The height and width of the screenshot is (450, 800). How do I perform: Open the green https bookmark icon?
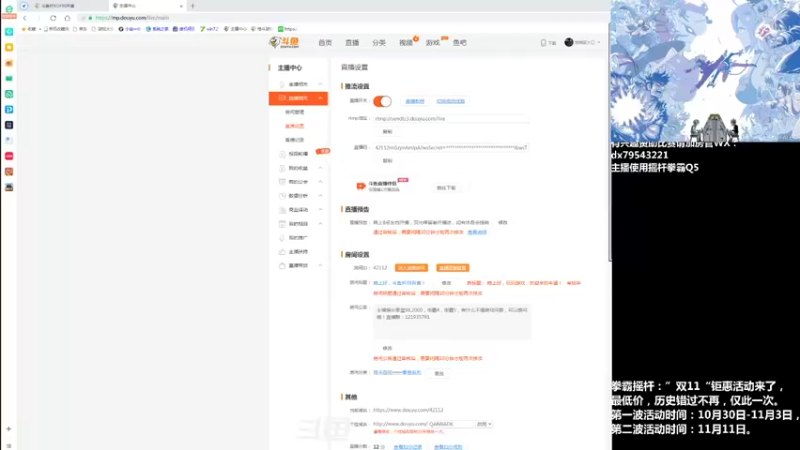(x=281, y=29)
